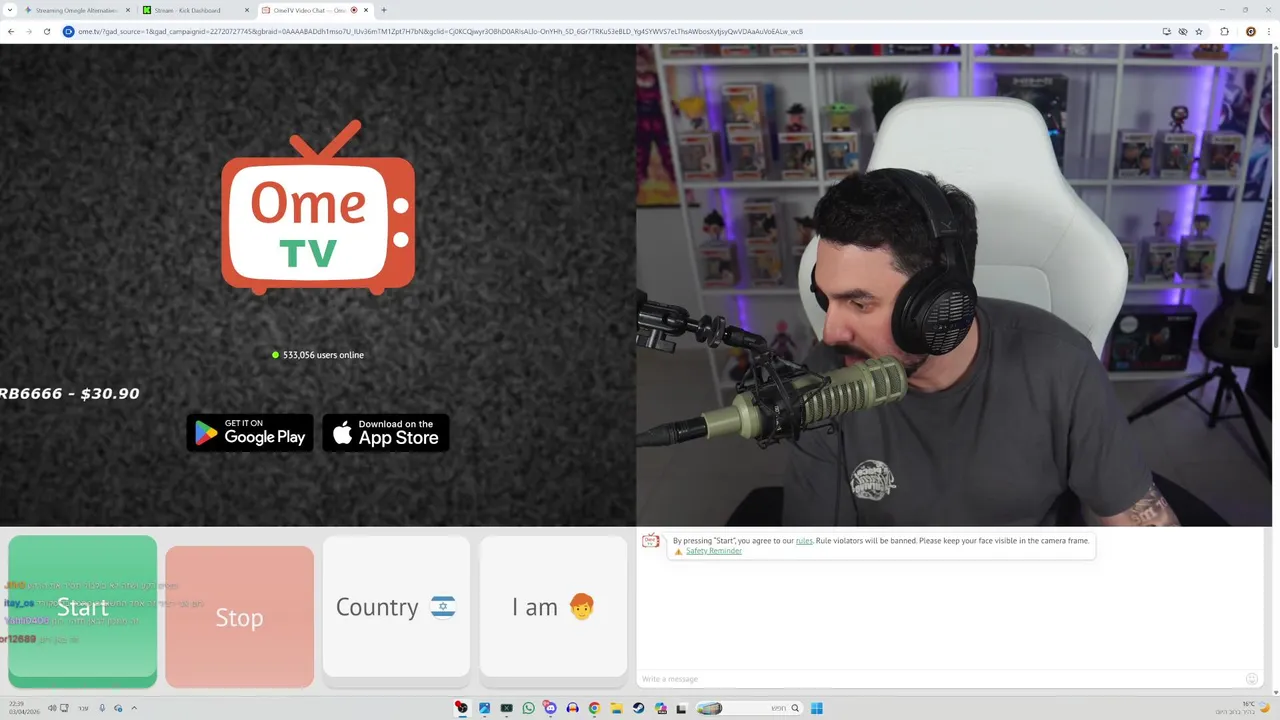1280x720 pixels.
Task: Open the Chrome three-dot menu
Action: point(1269,31)
